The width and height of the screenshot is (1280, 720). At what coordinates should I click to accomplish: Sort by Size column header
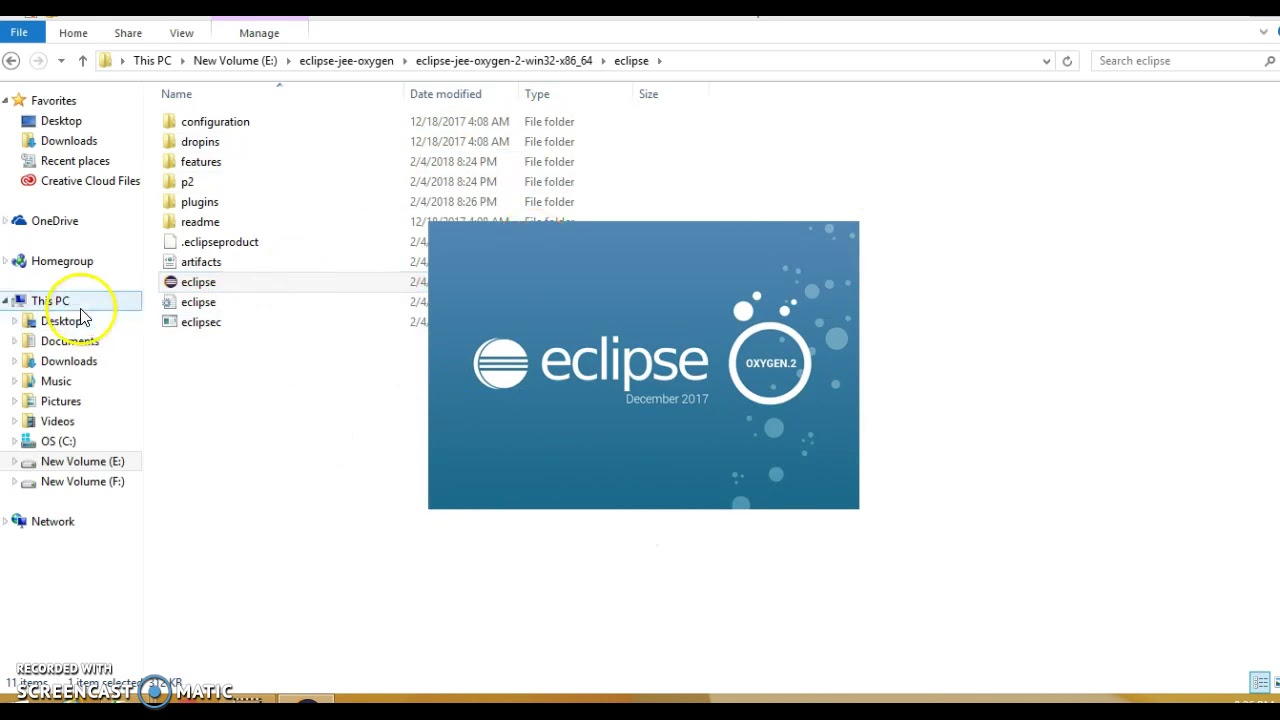(x=648, y=94)
